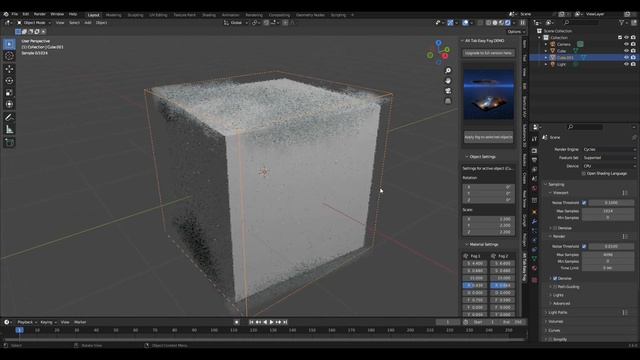The image size is (640, 360).
Task: Toggle viewport overlays icon
Action: [x=465, y=23]
